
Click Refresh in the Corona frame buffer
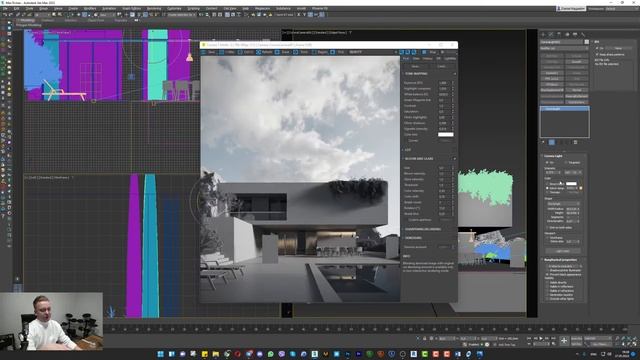tap(264, 52)
